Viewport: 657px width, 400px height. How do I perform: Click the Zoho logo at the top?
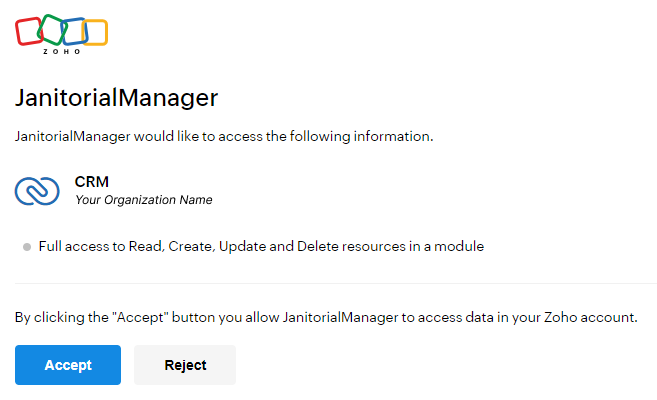(x=62, y=33)
